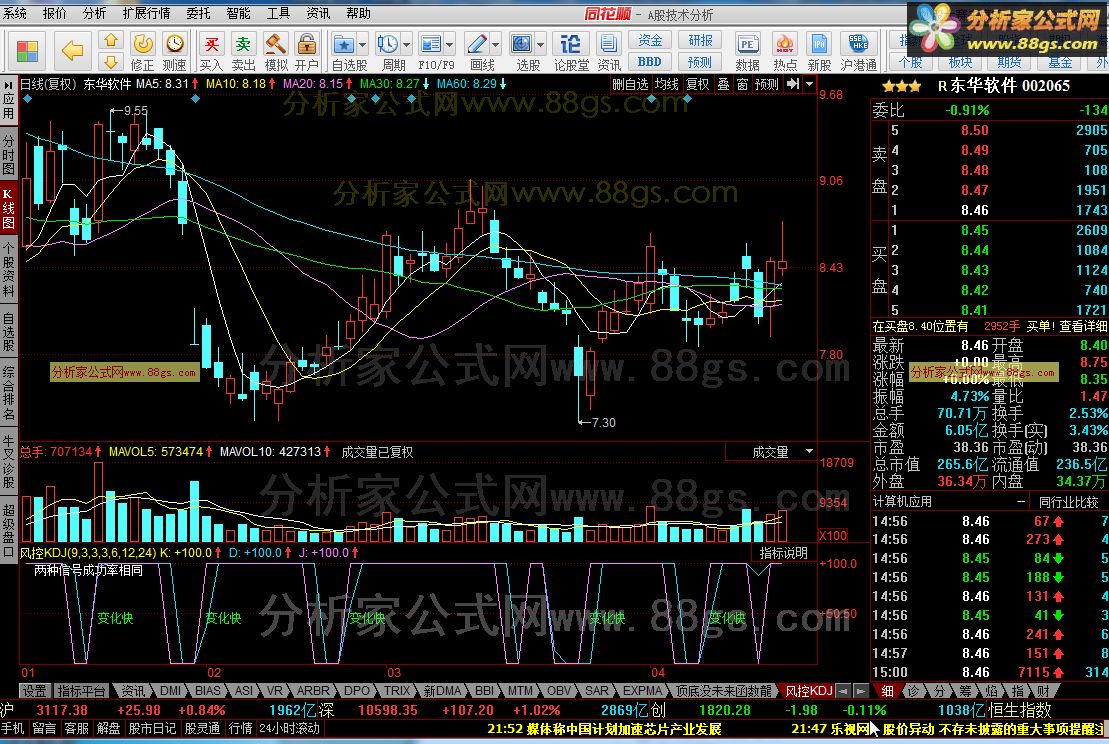The height and width of the screenshot is (744, 1109).
Task: Click the 买入 buy icon
Action: (211, 52)
